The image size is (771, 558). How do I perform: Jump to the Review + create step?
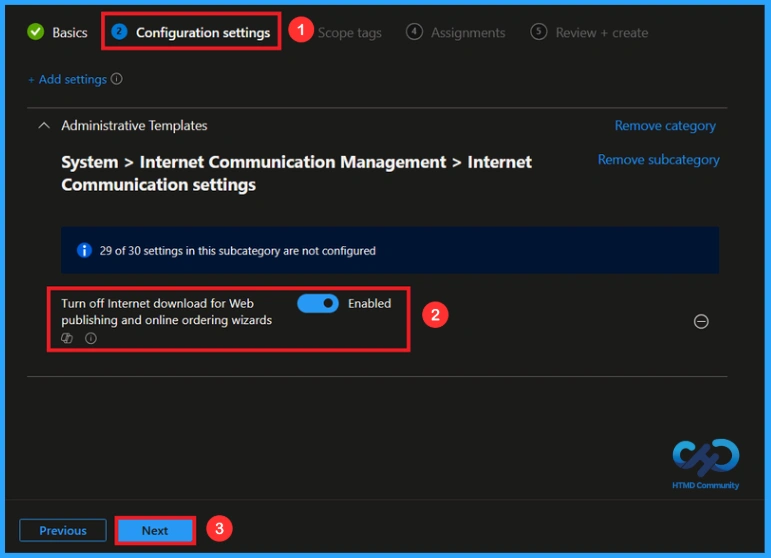click(589, 32)
